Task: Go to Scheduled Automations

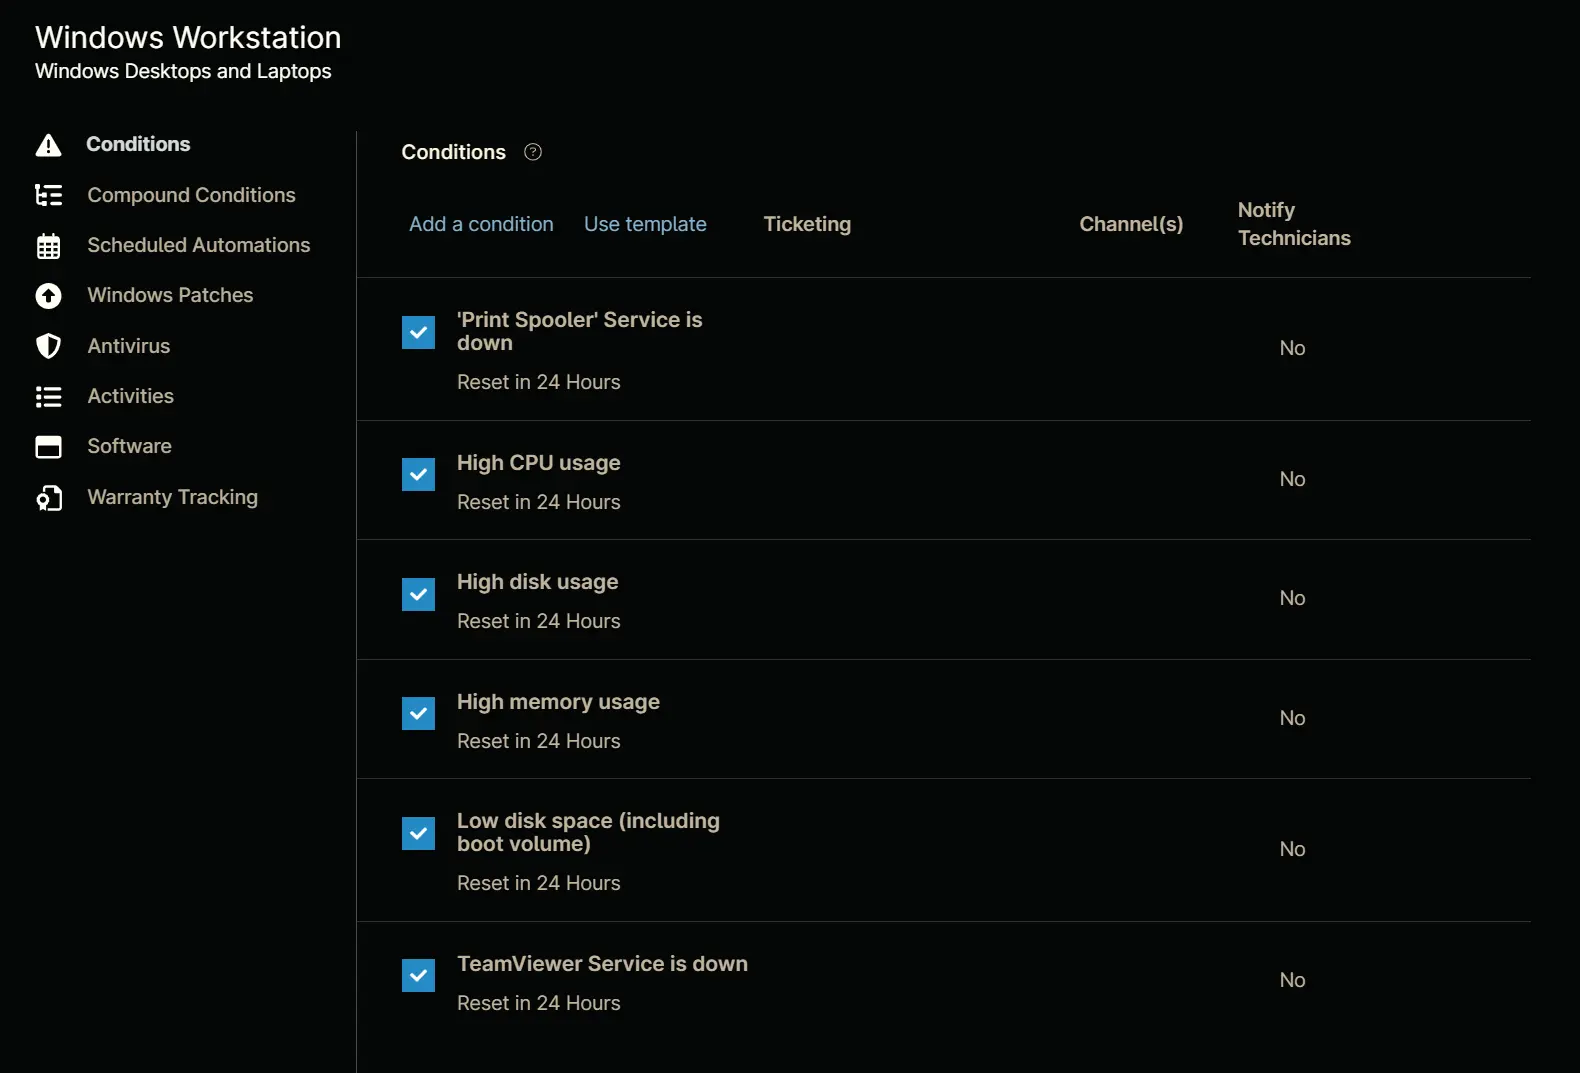Action: [199, 245]
